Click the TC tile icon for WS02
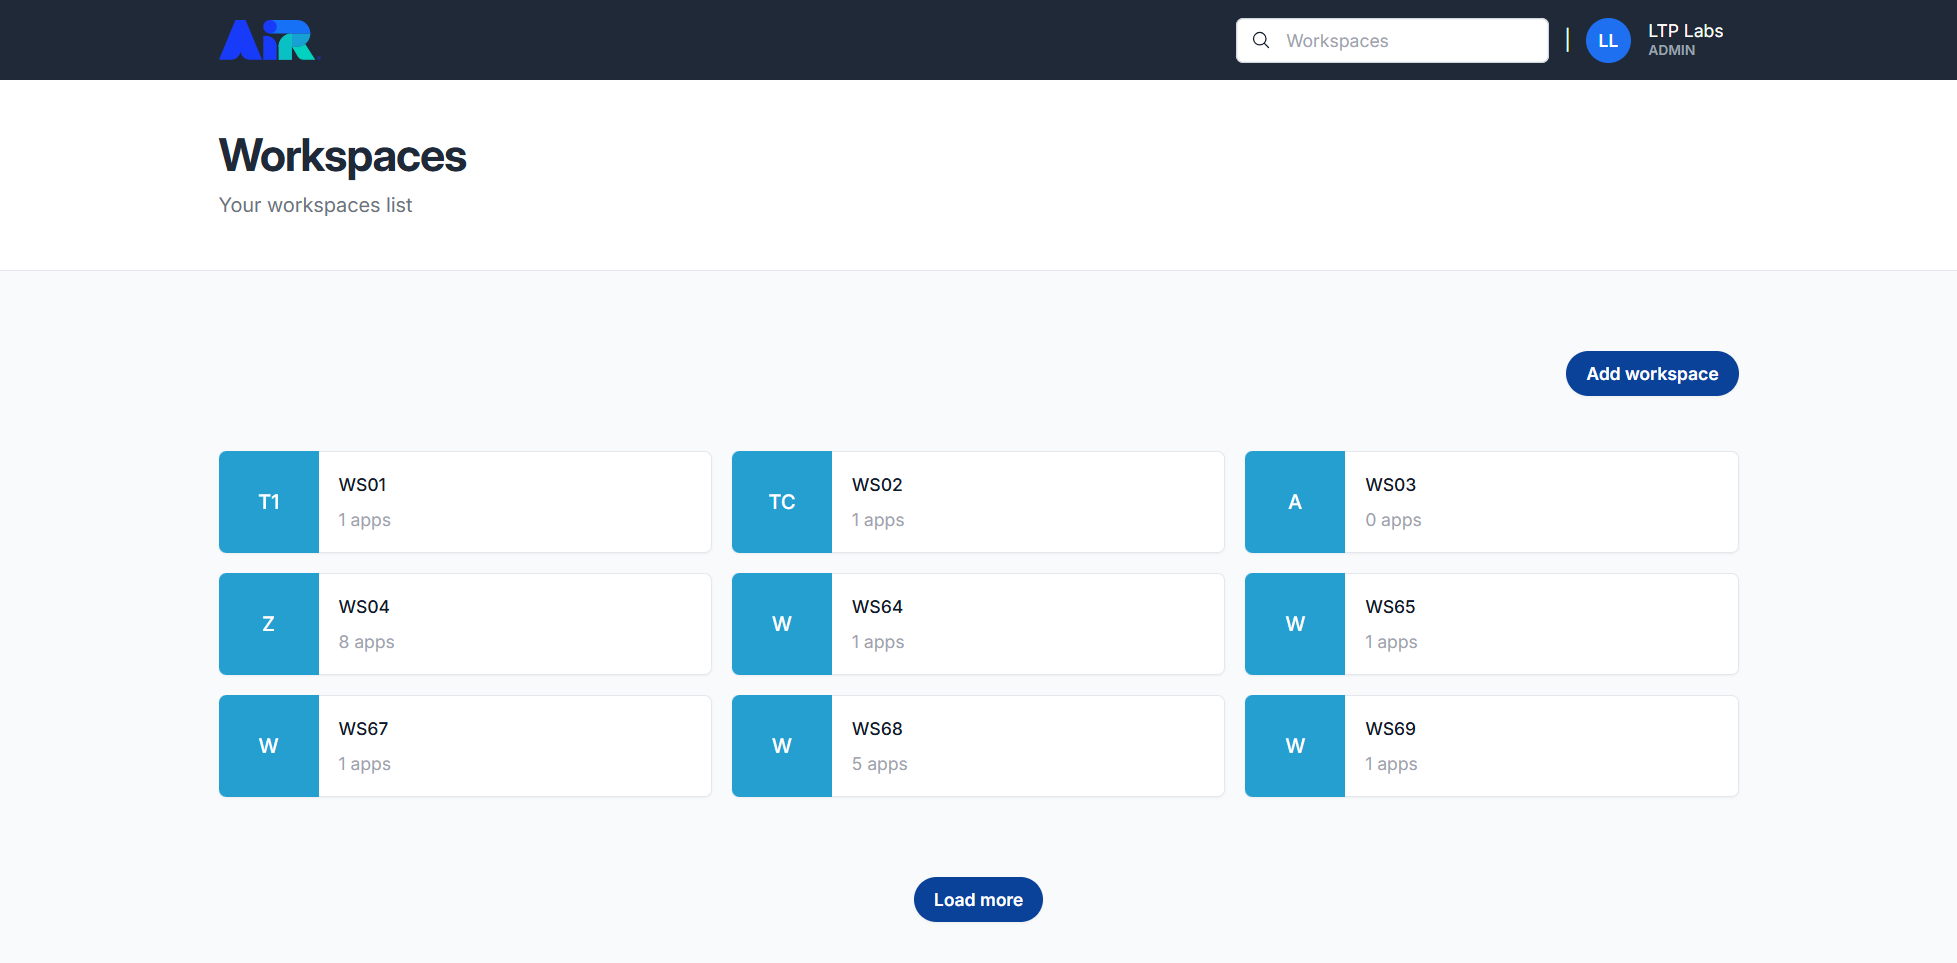Viewport: 1957px width, 963px height. [x=781, y=502]
